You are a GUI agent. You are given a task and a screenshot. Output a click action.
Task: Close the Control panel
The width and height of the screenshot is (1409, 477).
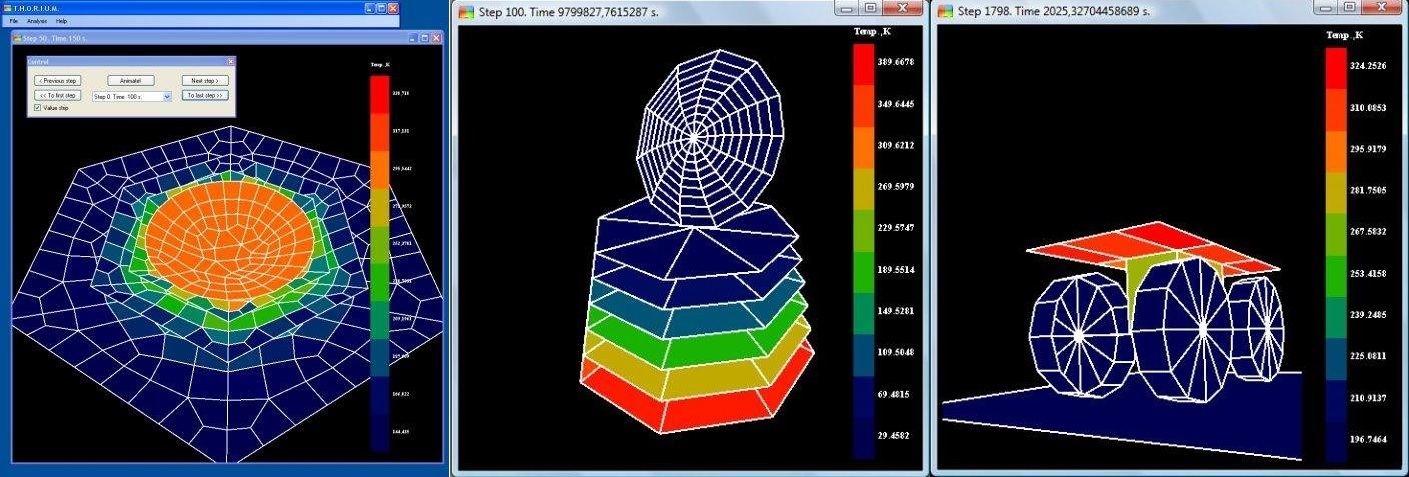click(x=231, y=62)
